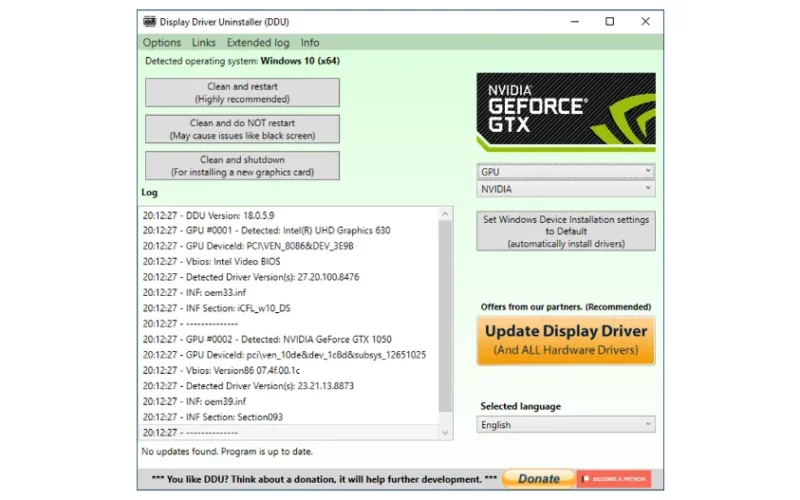Image resolution: width=800 pixels, height=500 pixels.
Task: Click the log vertical scrollbar thumb
Action: [445, 316]
